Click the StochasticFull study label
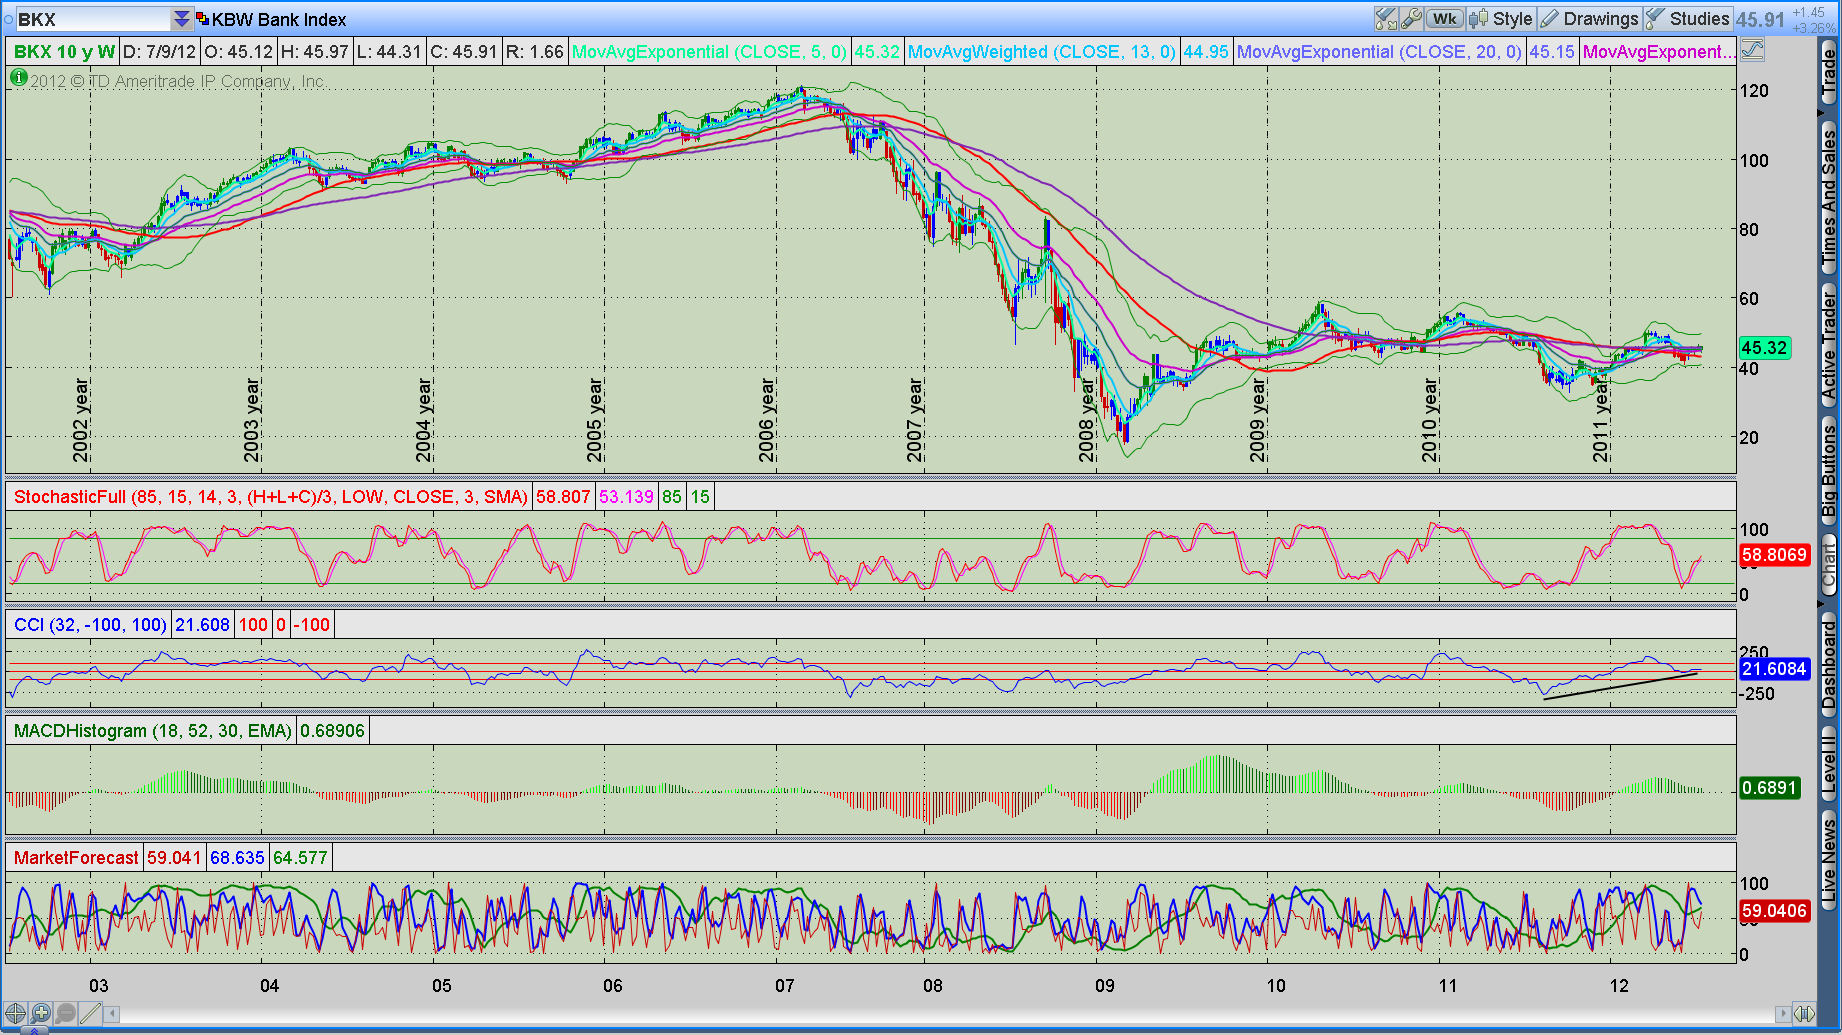 pyautogui.click(x=271, y=497)
